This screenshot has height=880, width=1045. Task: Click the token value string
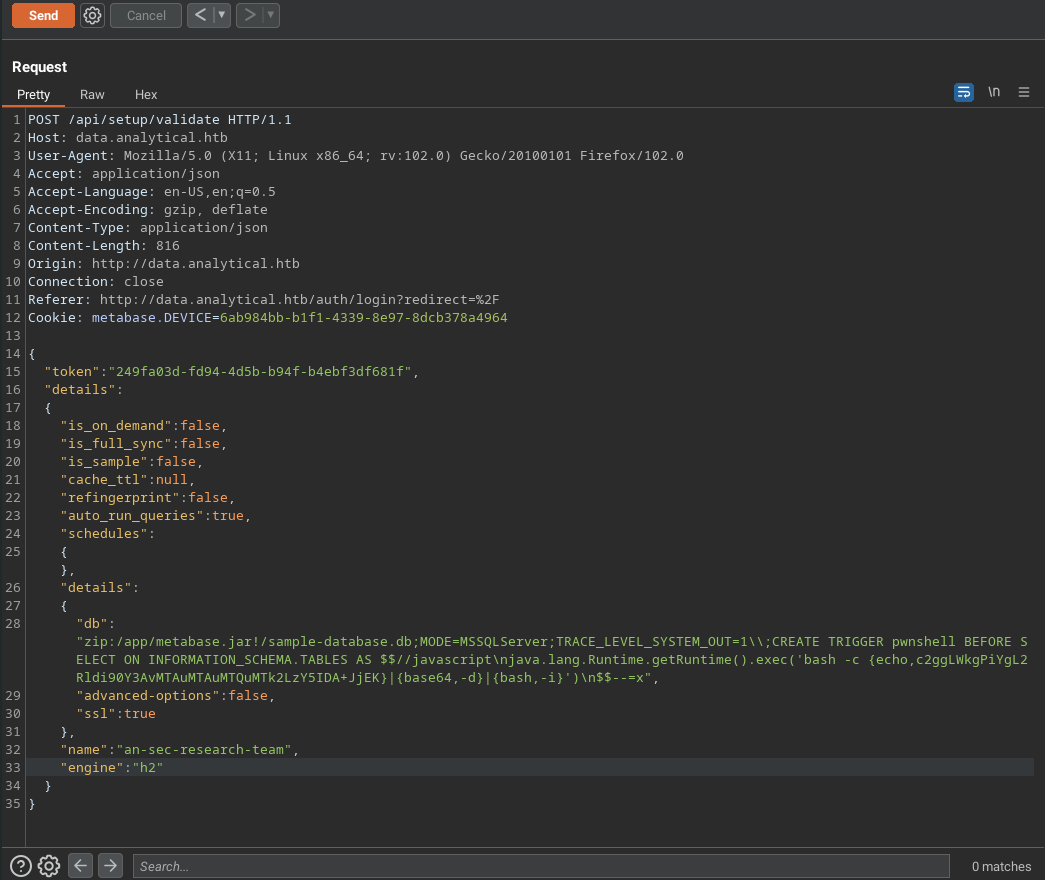260,371
